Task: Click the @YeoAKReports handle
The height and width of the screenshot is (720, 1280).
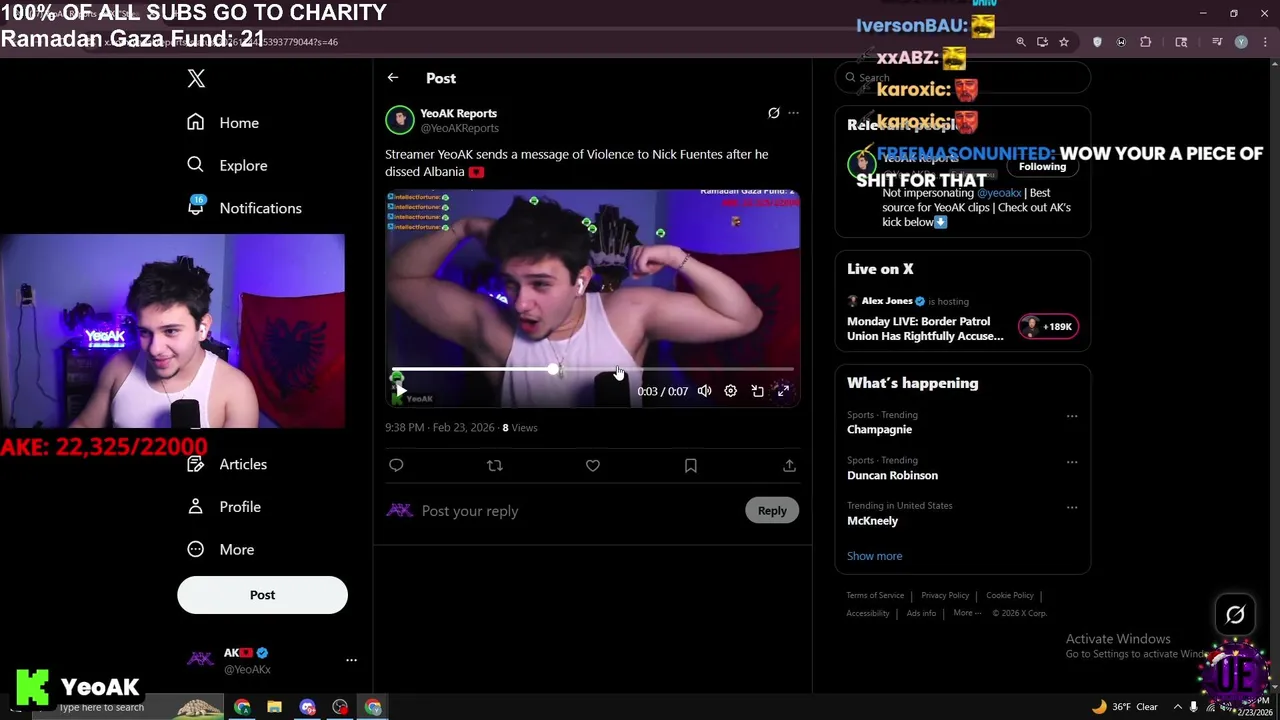Action: point(459,128)
